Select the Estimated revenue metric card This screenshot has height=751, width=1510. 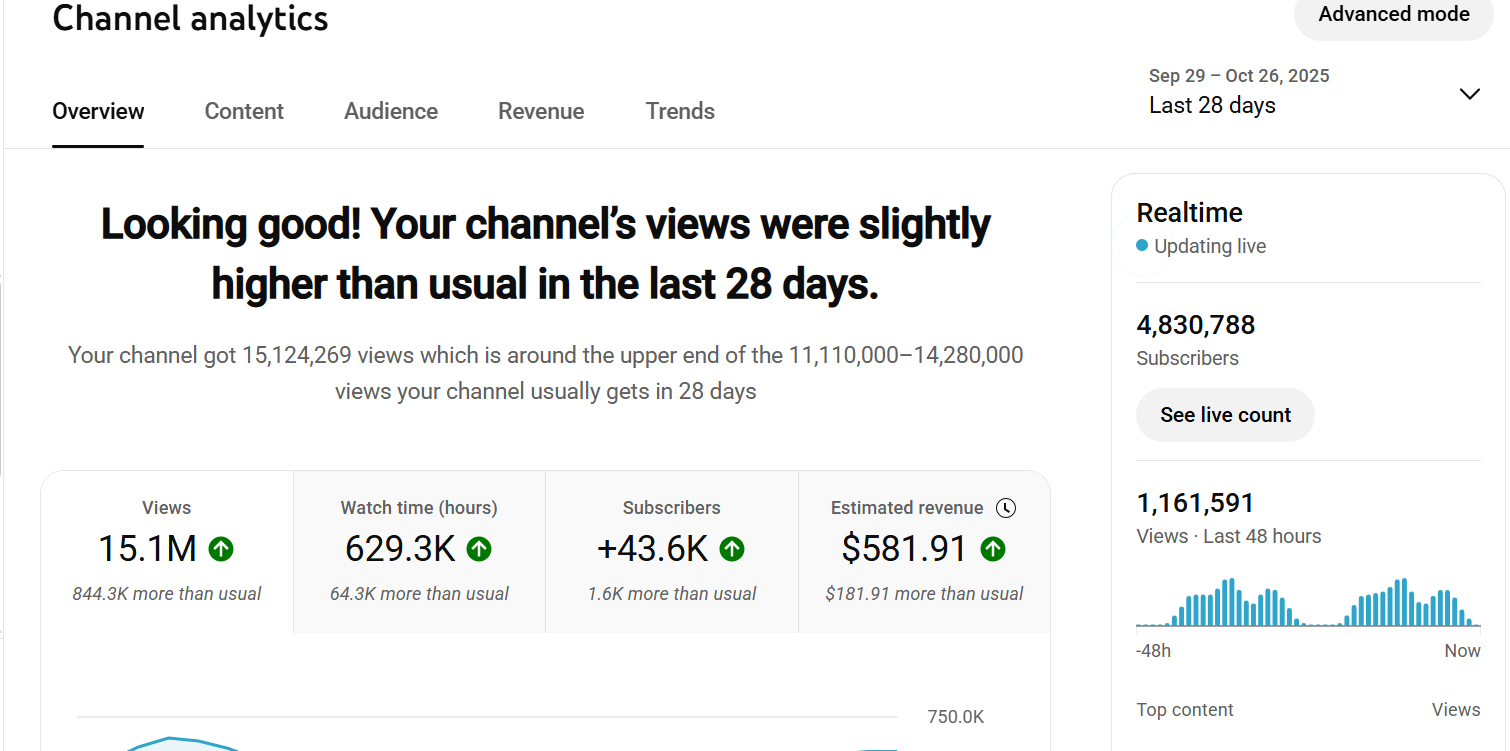pos(924,552)
